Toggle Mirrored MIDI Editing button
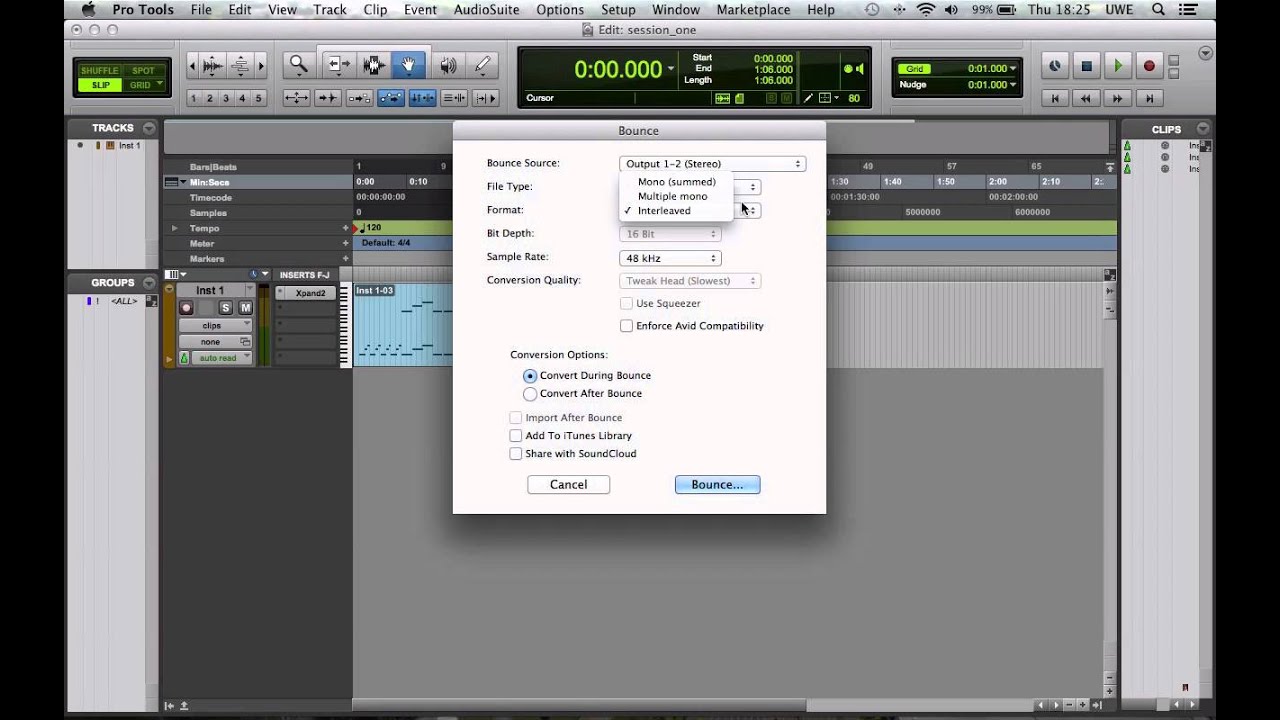Screen dimensions: 1280x720 (x=359, y=98)
